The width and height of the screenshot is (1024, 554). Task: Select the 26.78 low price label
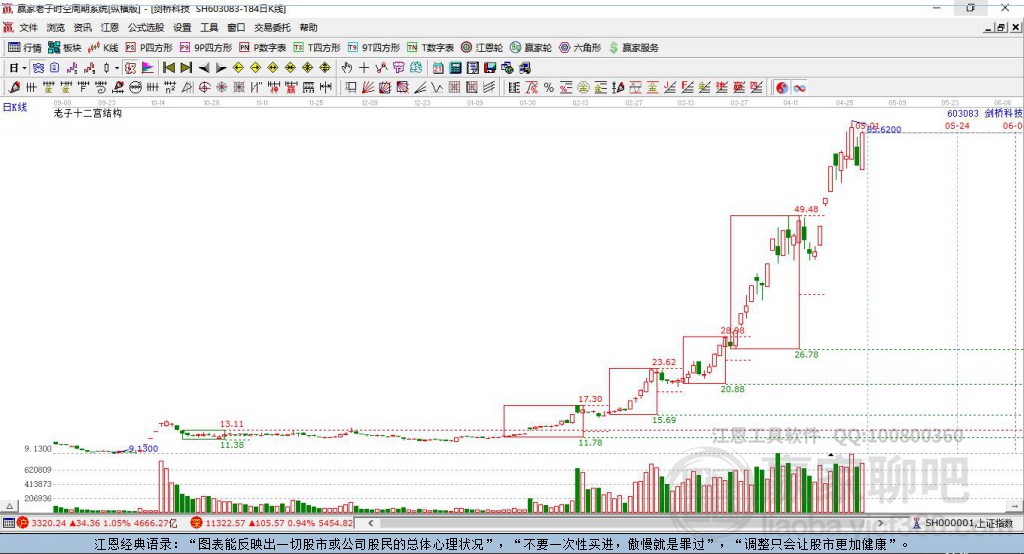(806, 354)
